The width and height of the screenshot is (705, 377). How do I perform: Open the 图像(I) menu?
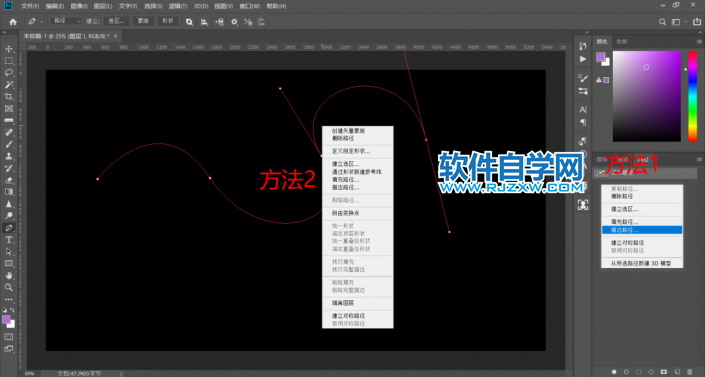[79, 6]
